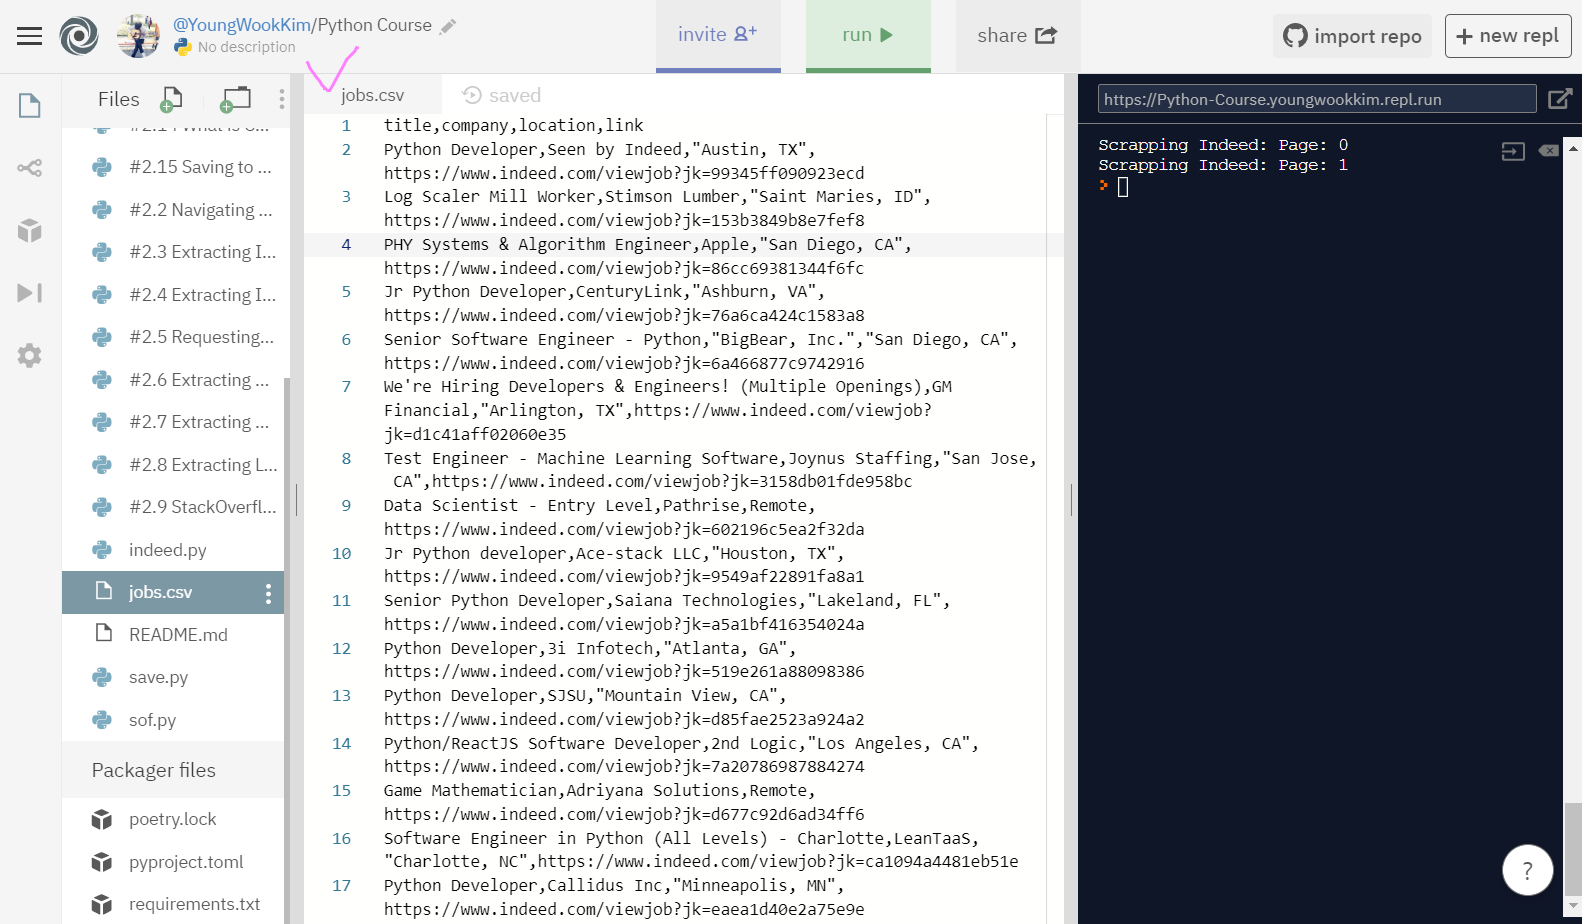This screenshot has height=924, width=1582.
Task: Open the help question mark button
Action: coord(1527,870)
